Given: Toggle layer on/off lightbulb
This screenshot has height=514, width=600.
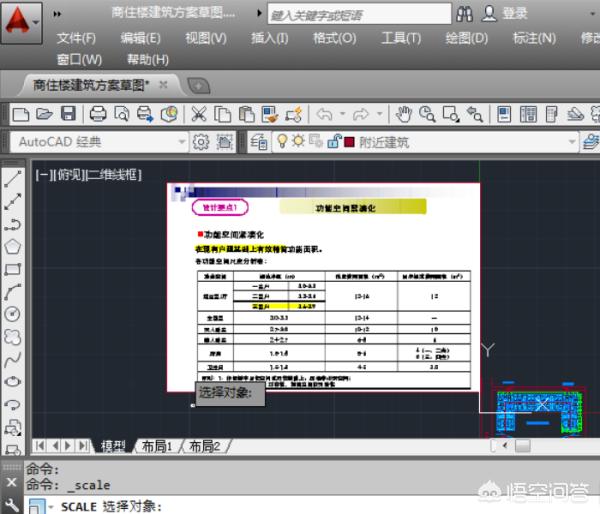Looking at the screenshot, I should pyautogui.click(x=282, y=141).
